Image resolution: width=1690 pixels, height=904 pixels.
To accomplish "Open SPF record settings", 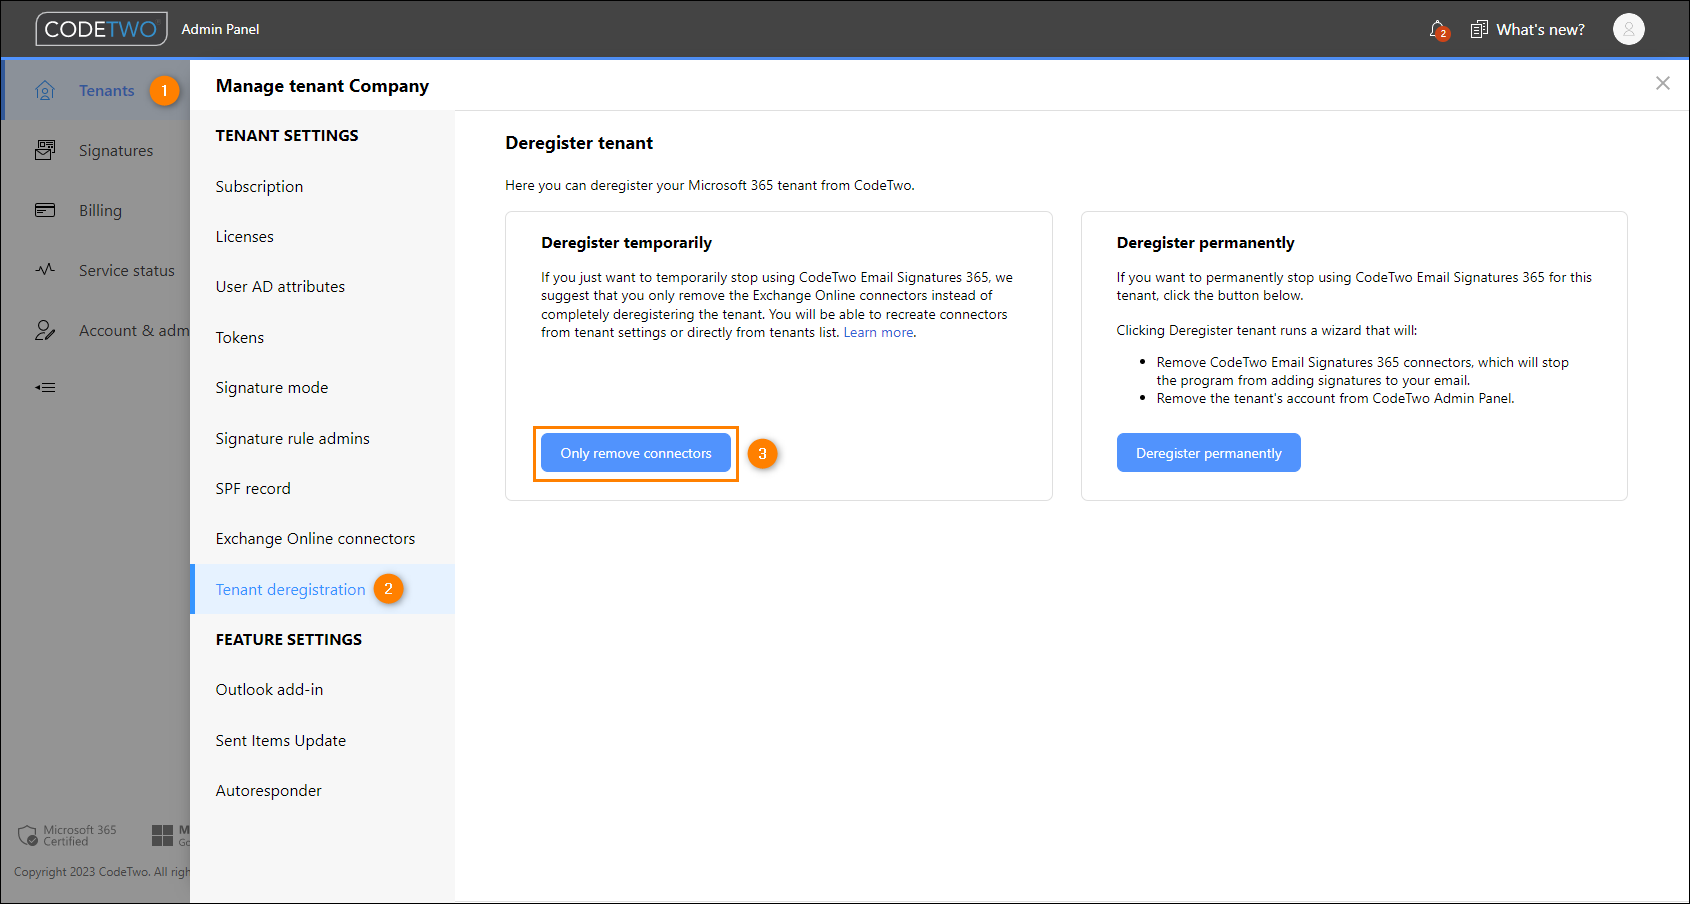I will [322, 488].
